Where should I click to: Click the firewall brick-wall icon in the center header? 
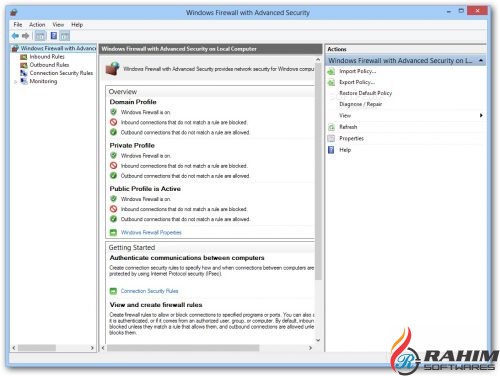(x=113, y=69)
